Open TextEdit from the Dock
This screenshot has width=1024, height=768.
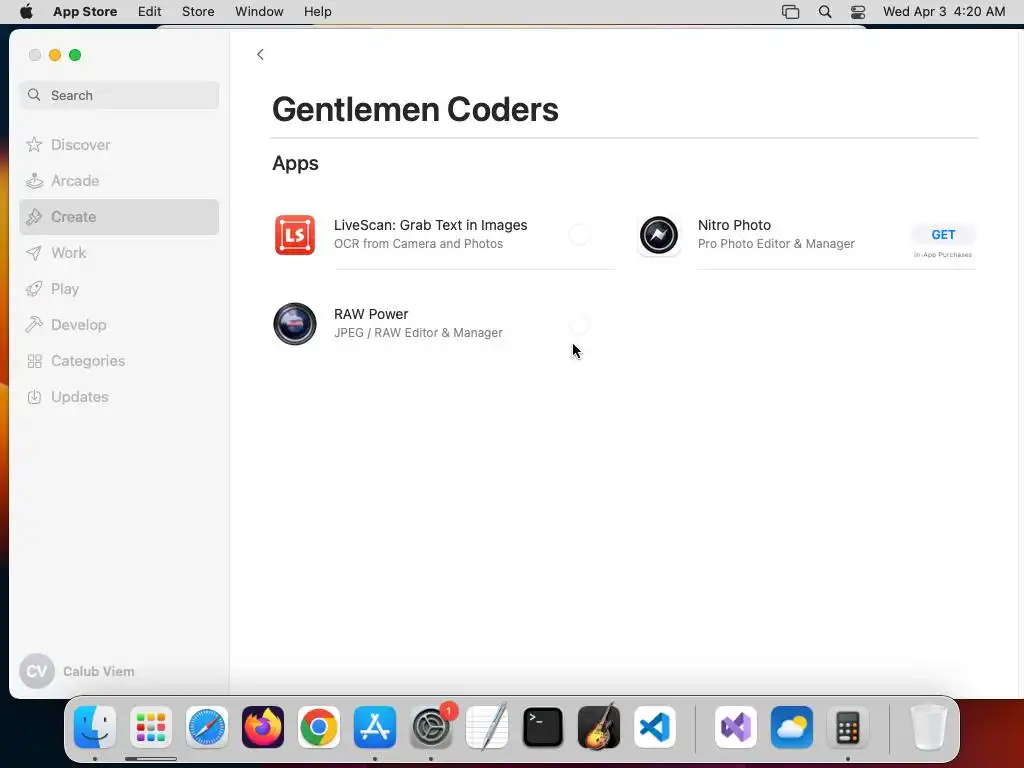(487, 727)
